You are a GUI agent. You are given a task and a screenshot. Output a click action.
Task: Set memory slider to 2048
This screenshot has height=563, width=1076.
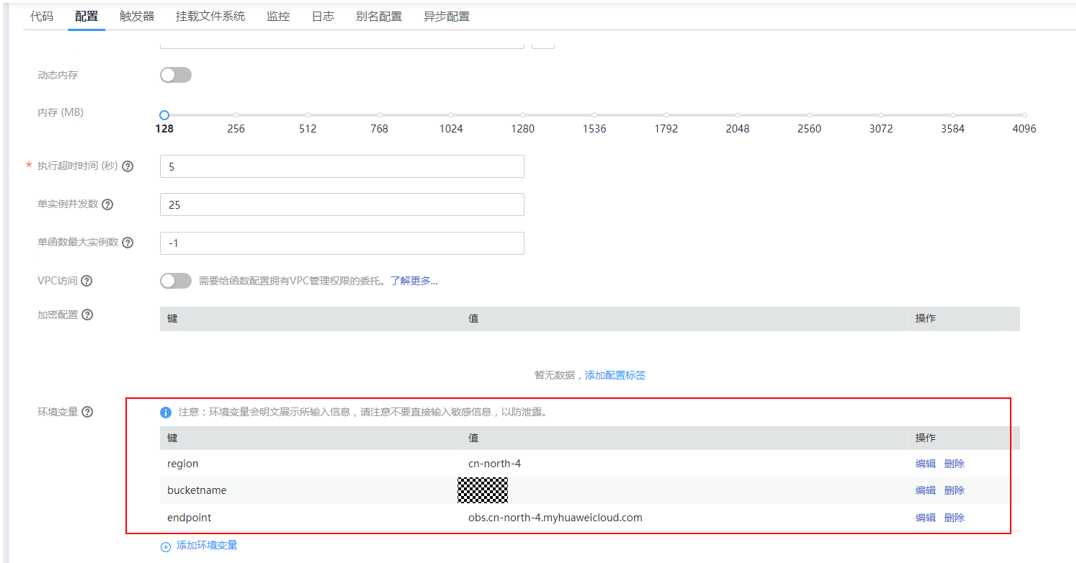(738, 115)
